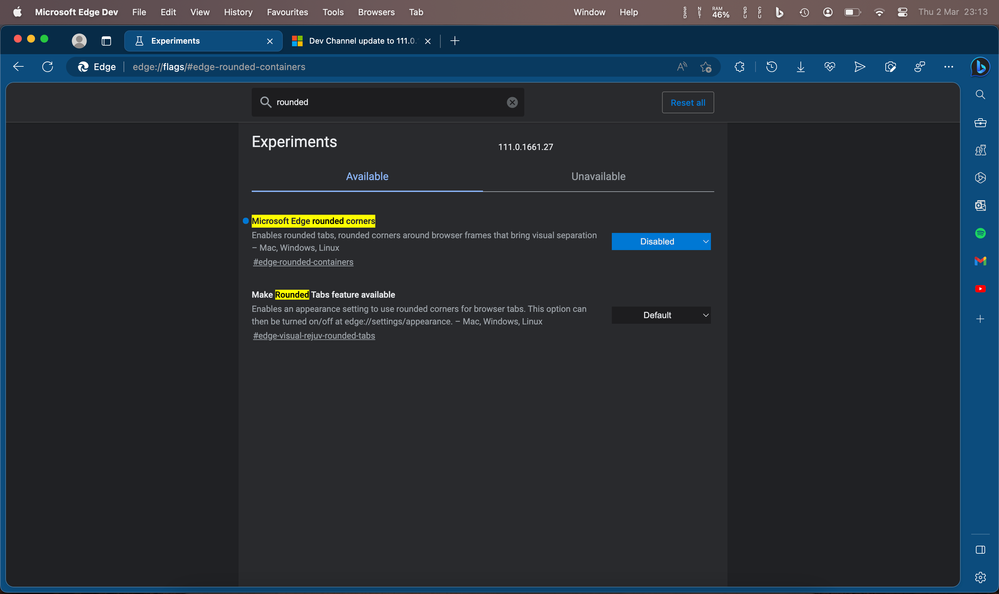
Task: Open YouTube in the sidebar
Action: pos(980,289)
